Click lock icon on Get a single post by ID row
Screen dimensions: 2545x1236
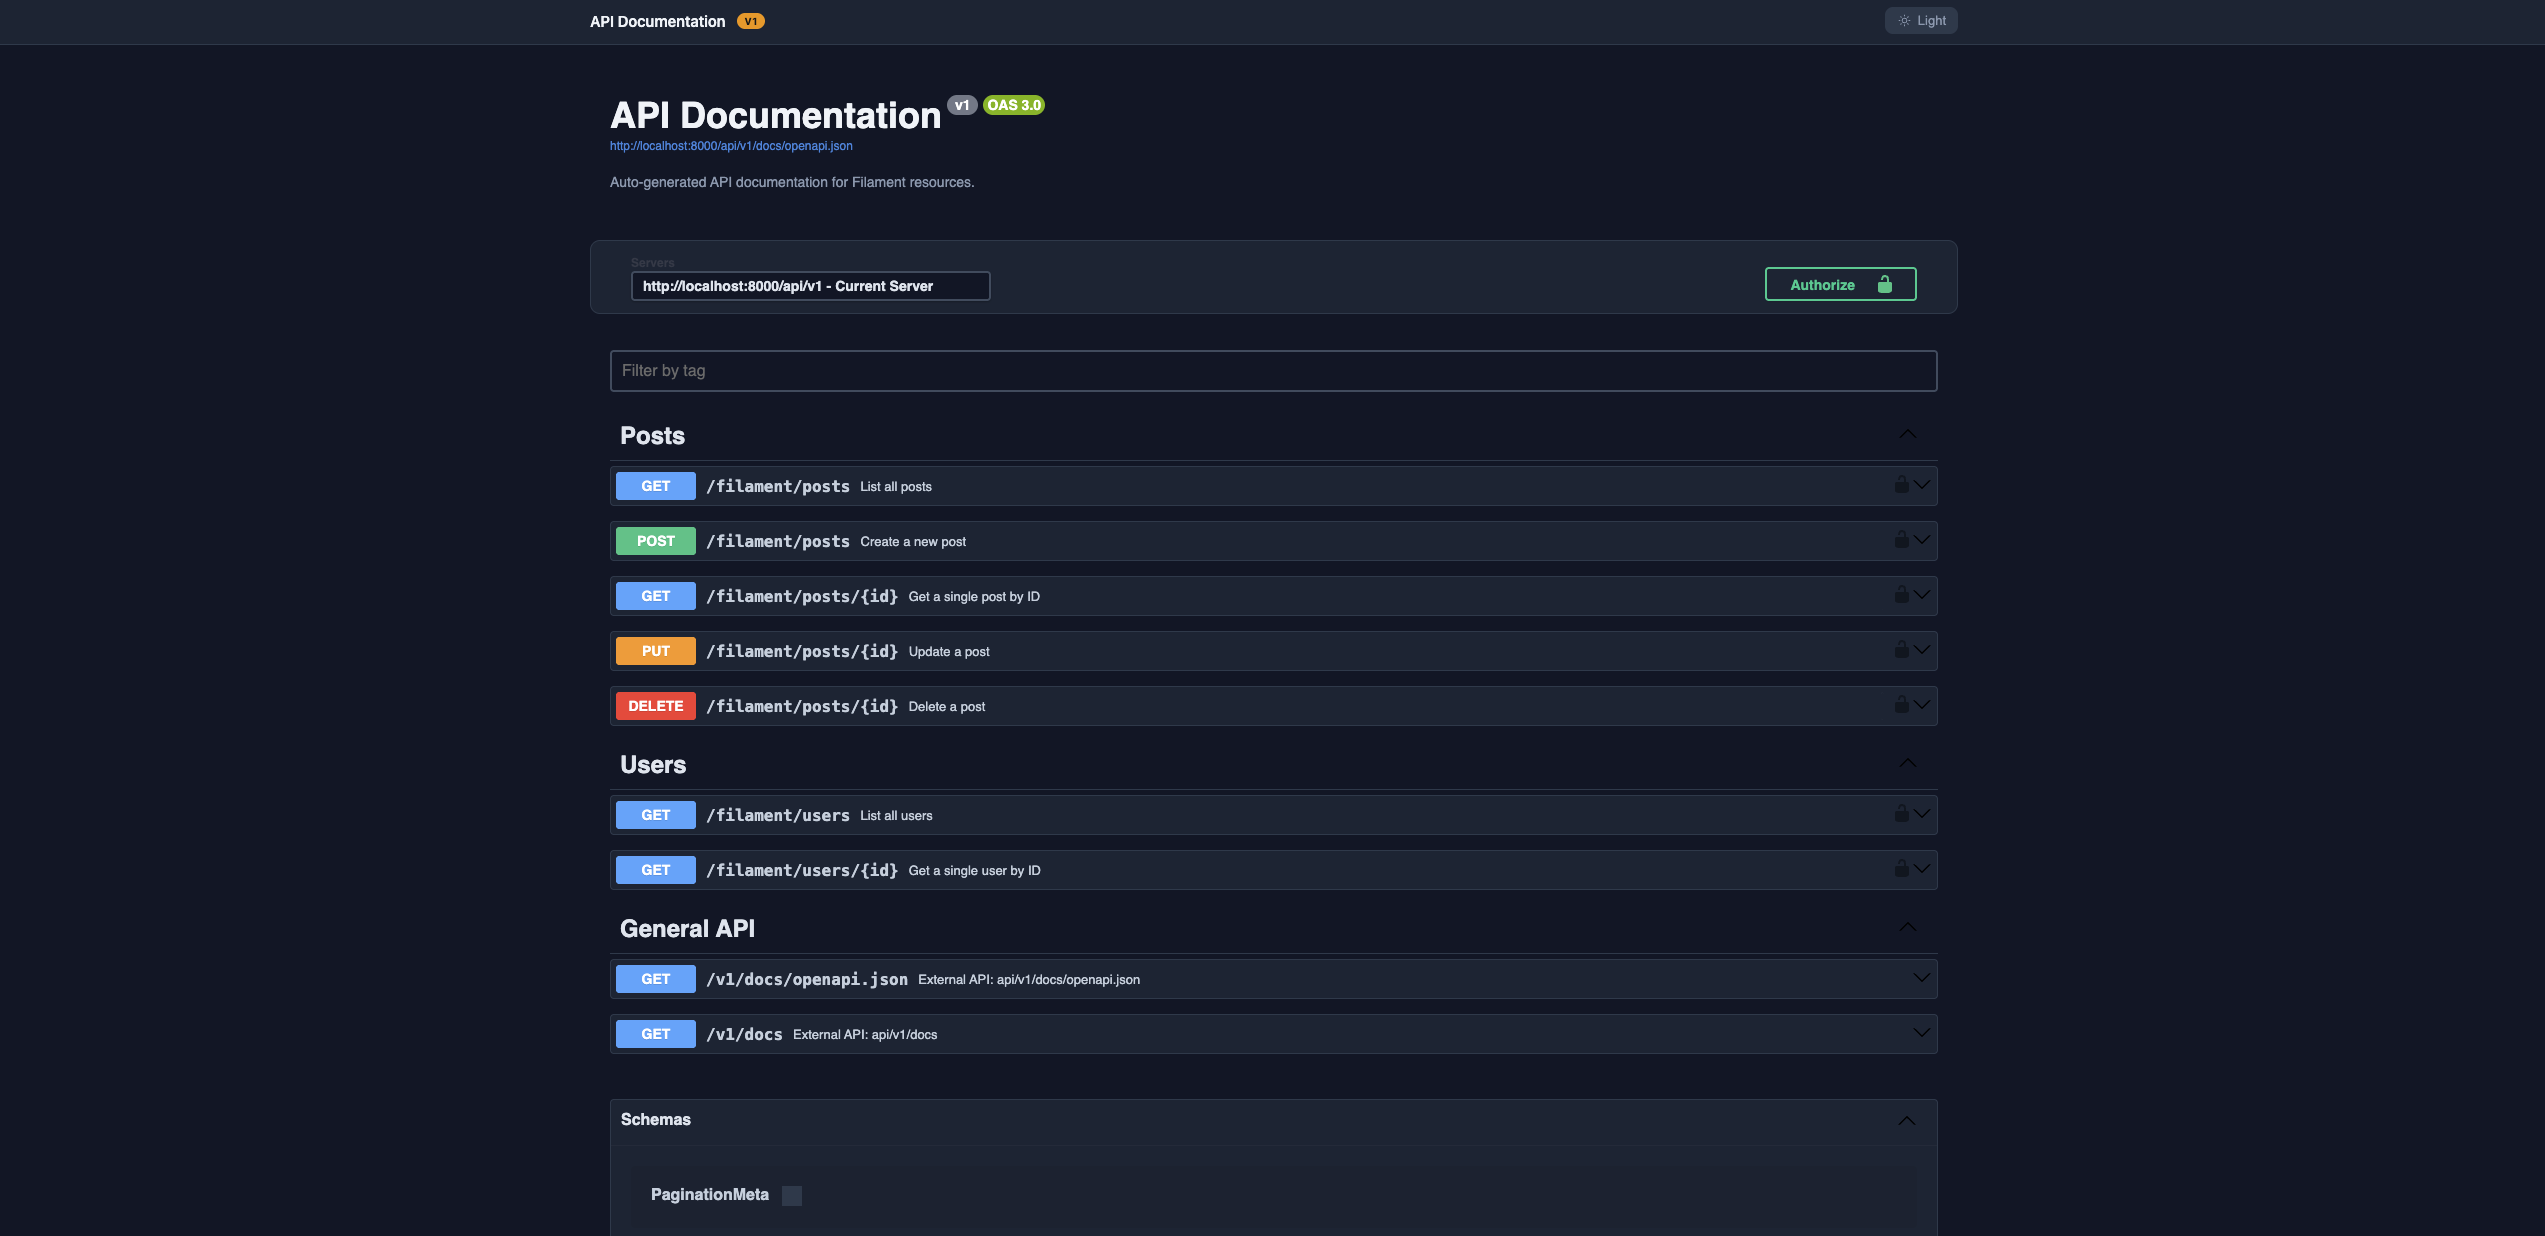[x=1901, y=595]
